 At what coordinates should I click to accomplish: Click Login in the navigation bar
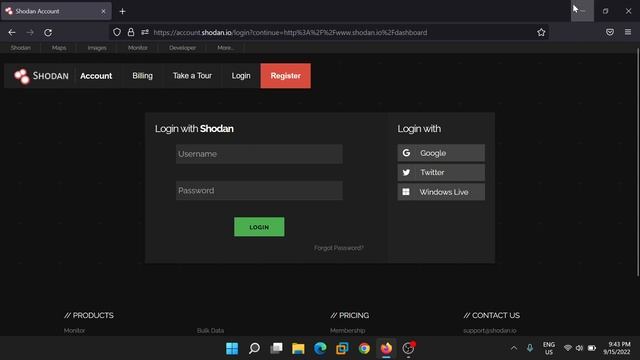(x=241, y=76)
